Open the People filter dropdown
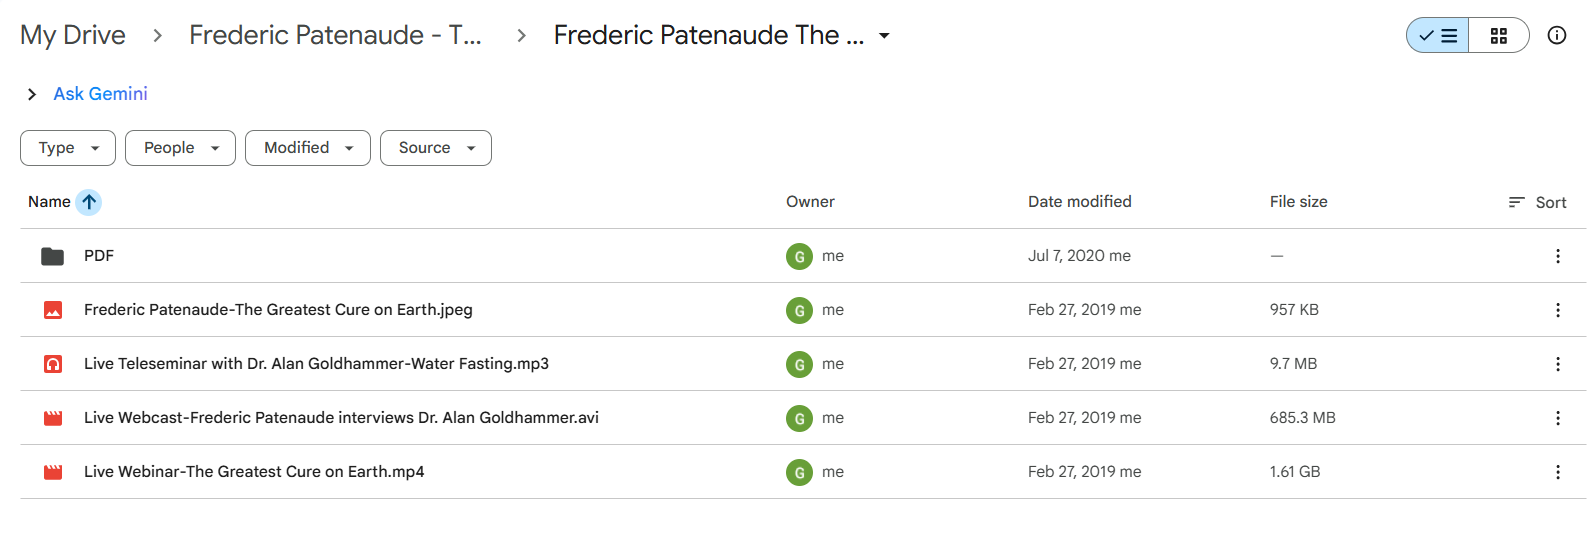 pyautogui.click(x=180, y=148)
